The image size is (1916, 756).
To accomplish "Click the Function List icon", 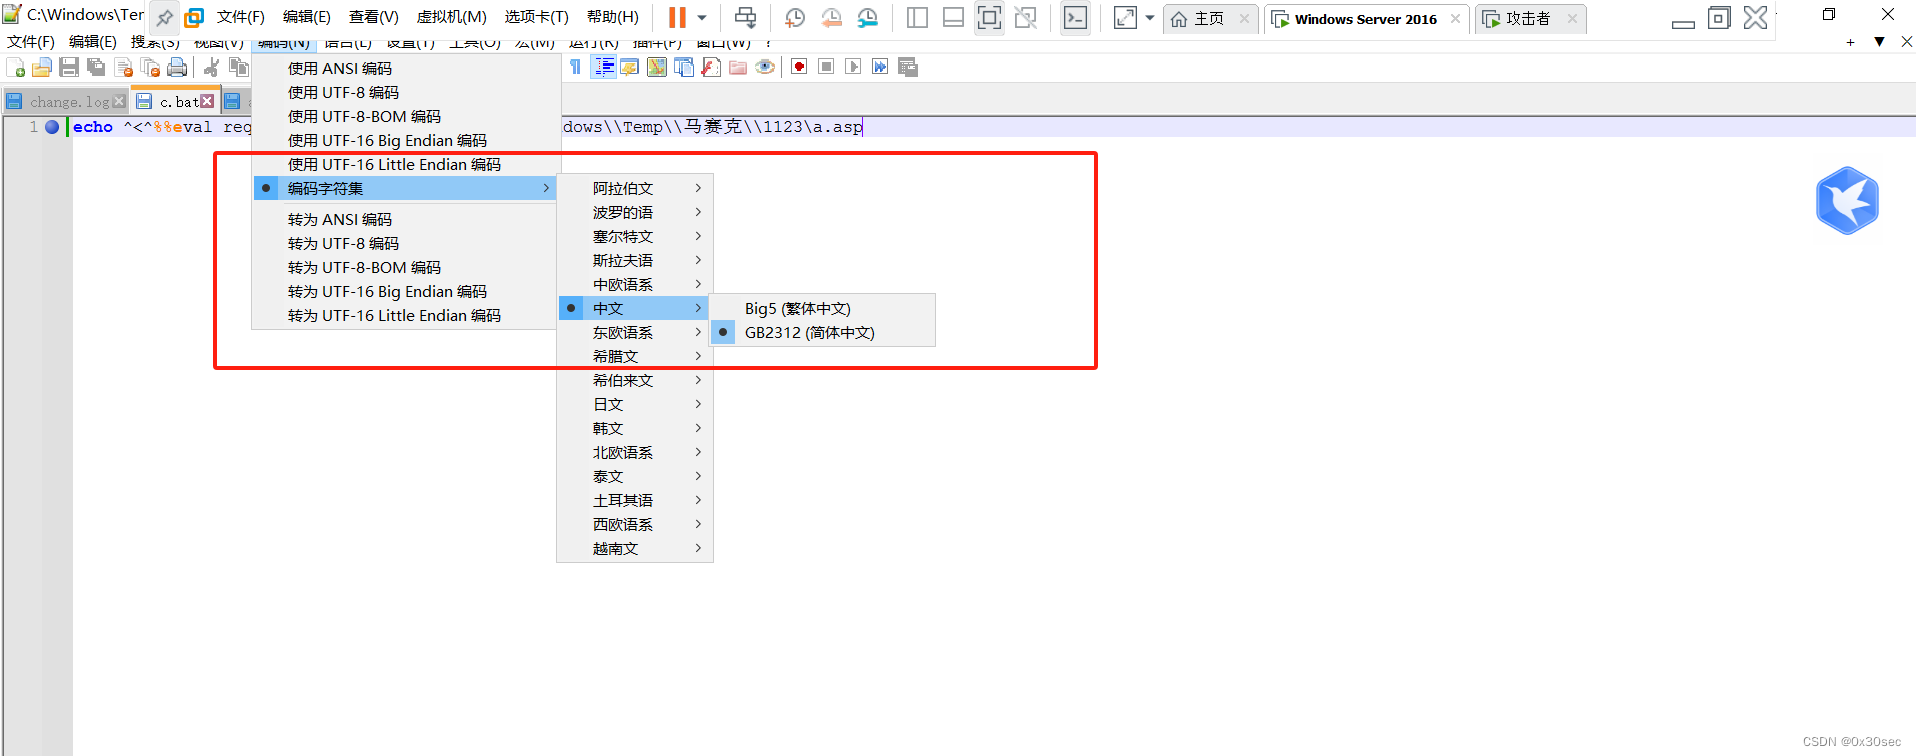I will (711, 67).
